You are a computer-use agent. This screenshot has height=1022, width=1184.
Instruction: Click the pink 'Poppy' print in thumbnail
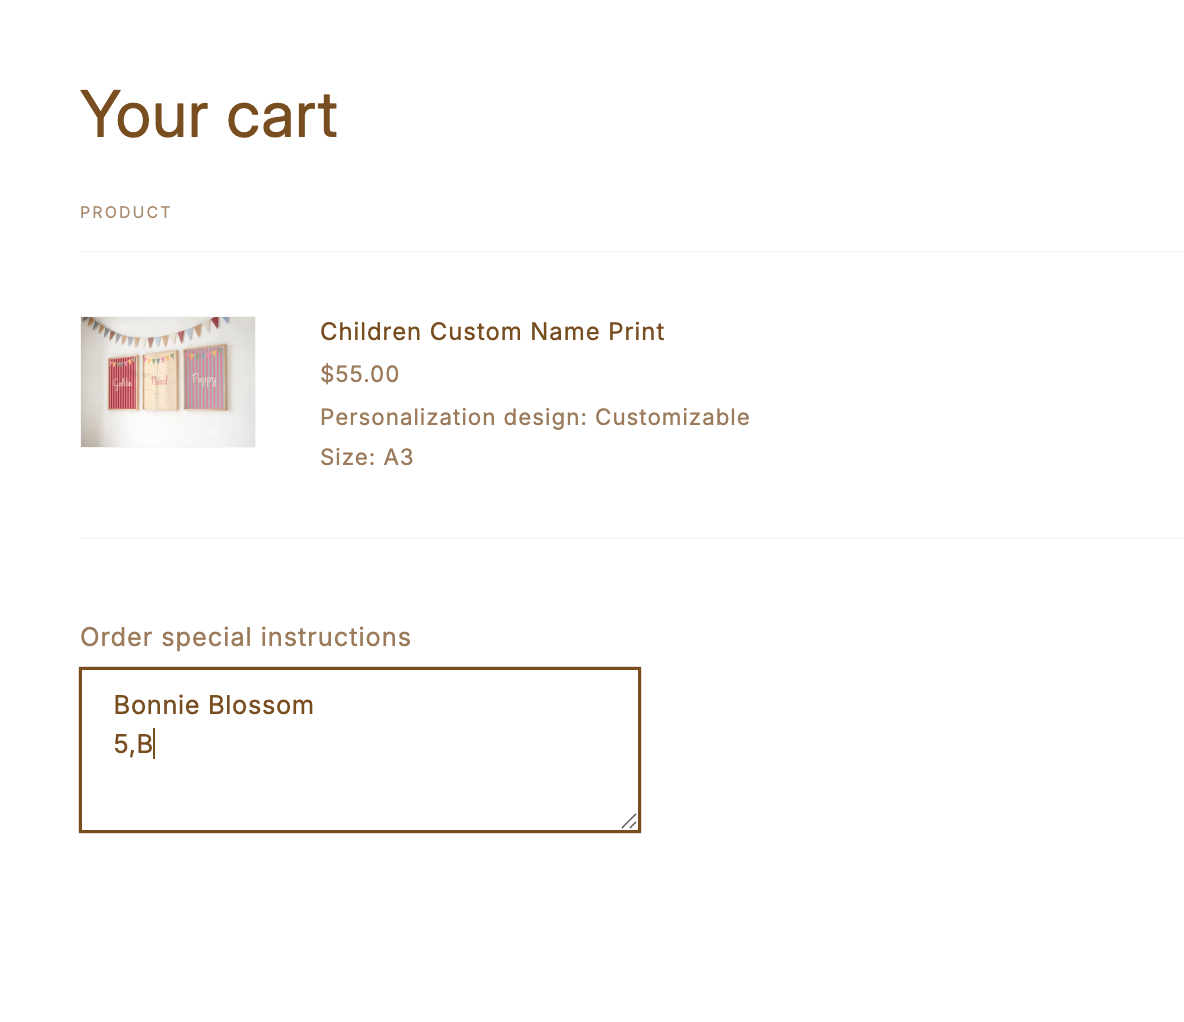pyautogui.click(x=204, y=379)
